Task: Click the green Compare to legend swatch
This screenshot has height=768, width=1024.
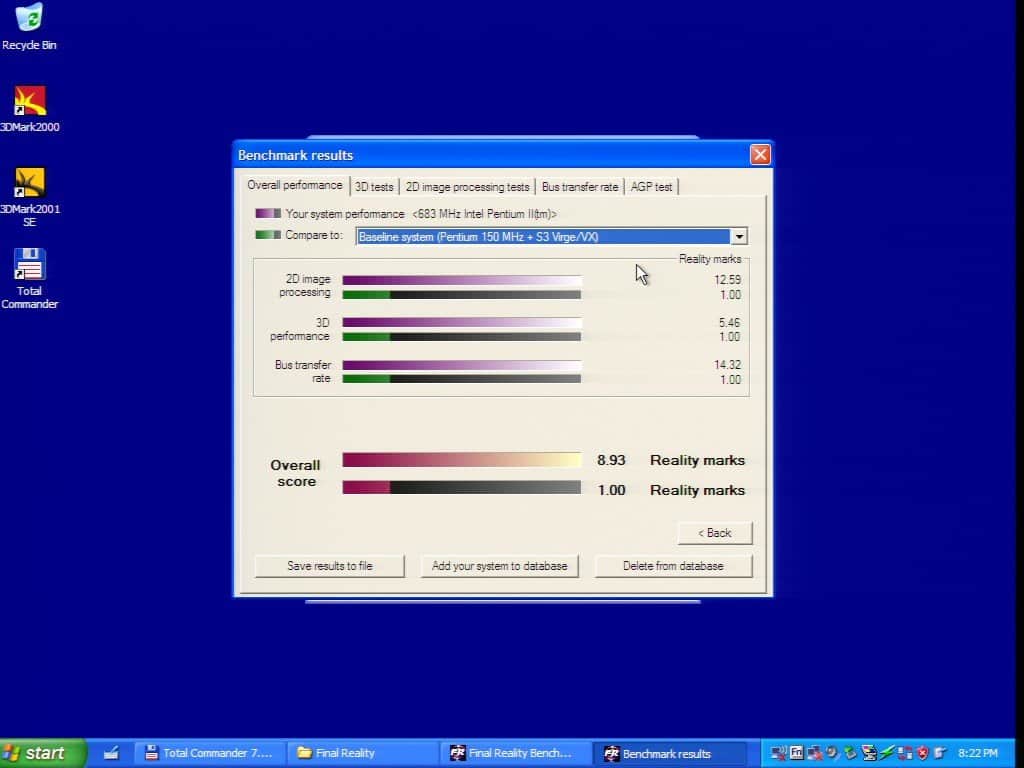Action: pos(268,234)
